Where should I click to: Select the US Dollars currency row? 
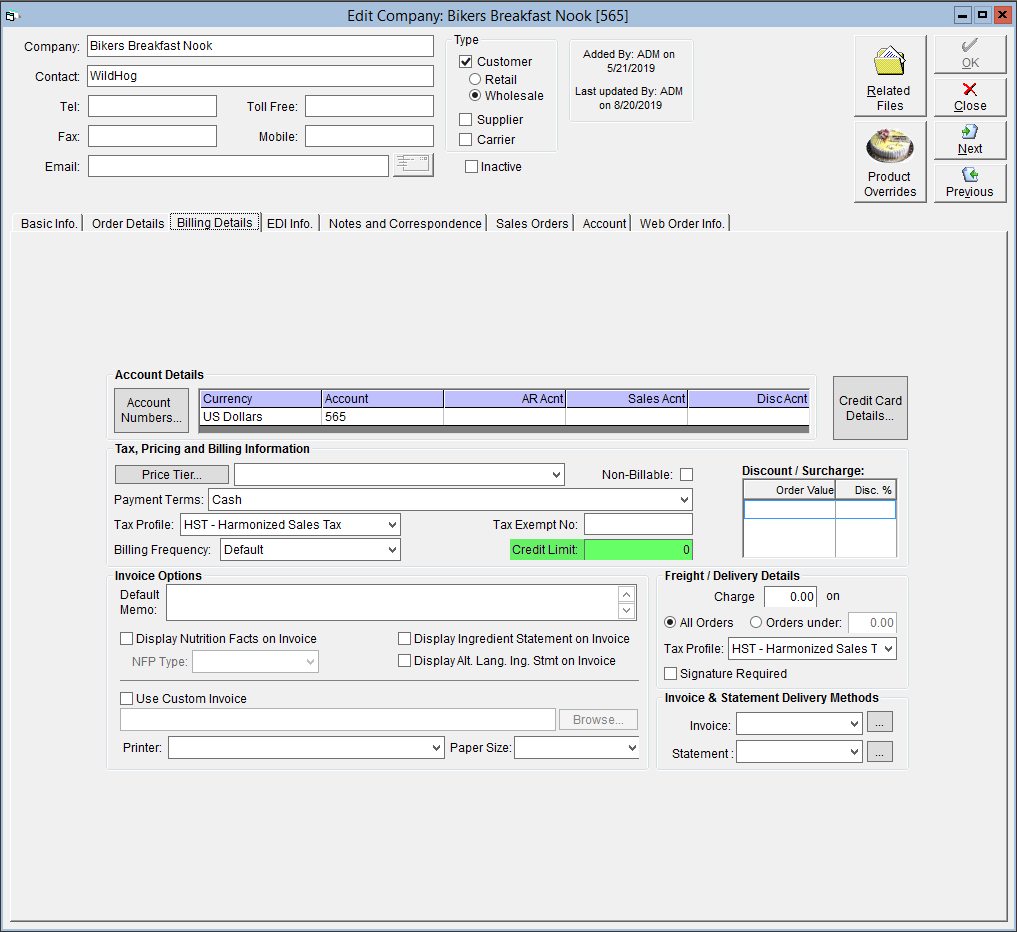pyautogui.click(x=504, y=417)
